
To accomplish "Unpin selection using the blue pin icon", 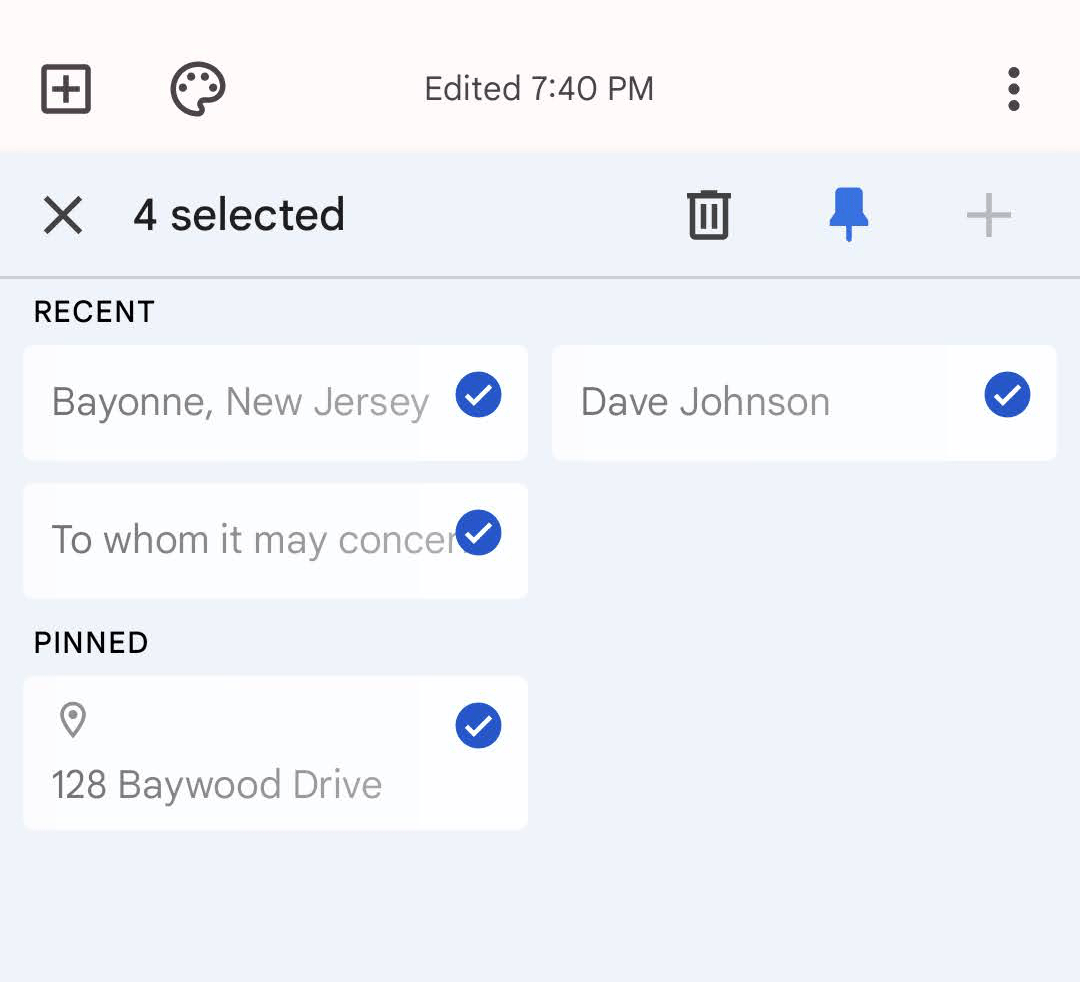I will pos(848,214).
